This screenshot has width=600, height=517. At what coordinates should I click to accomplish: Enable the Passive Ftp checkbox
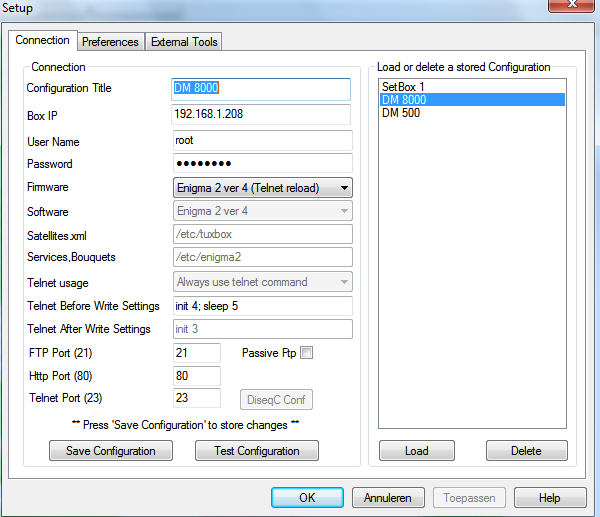[307, 352]
